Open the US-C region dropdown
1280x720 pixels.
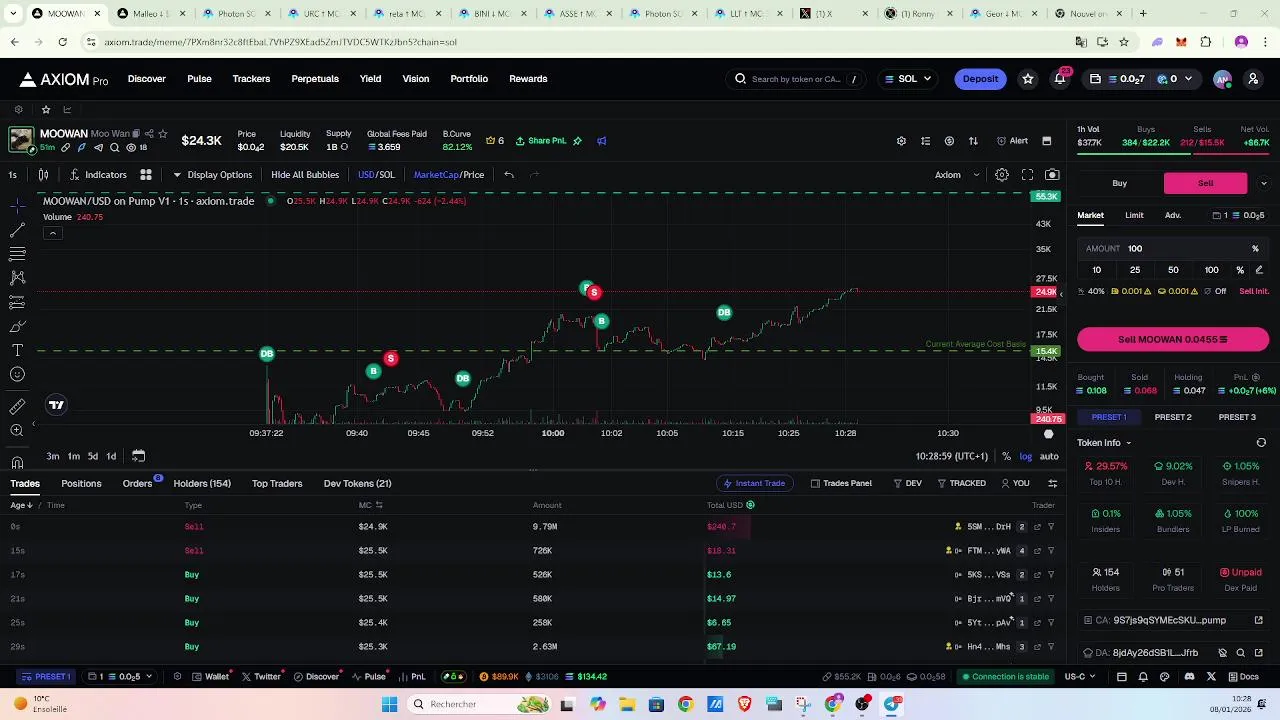(x=1080, y=677)
